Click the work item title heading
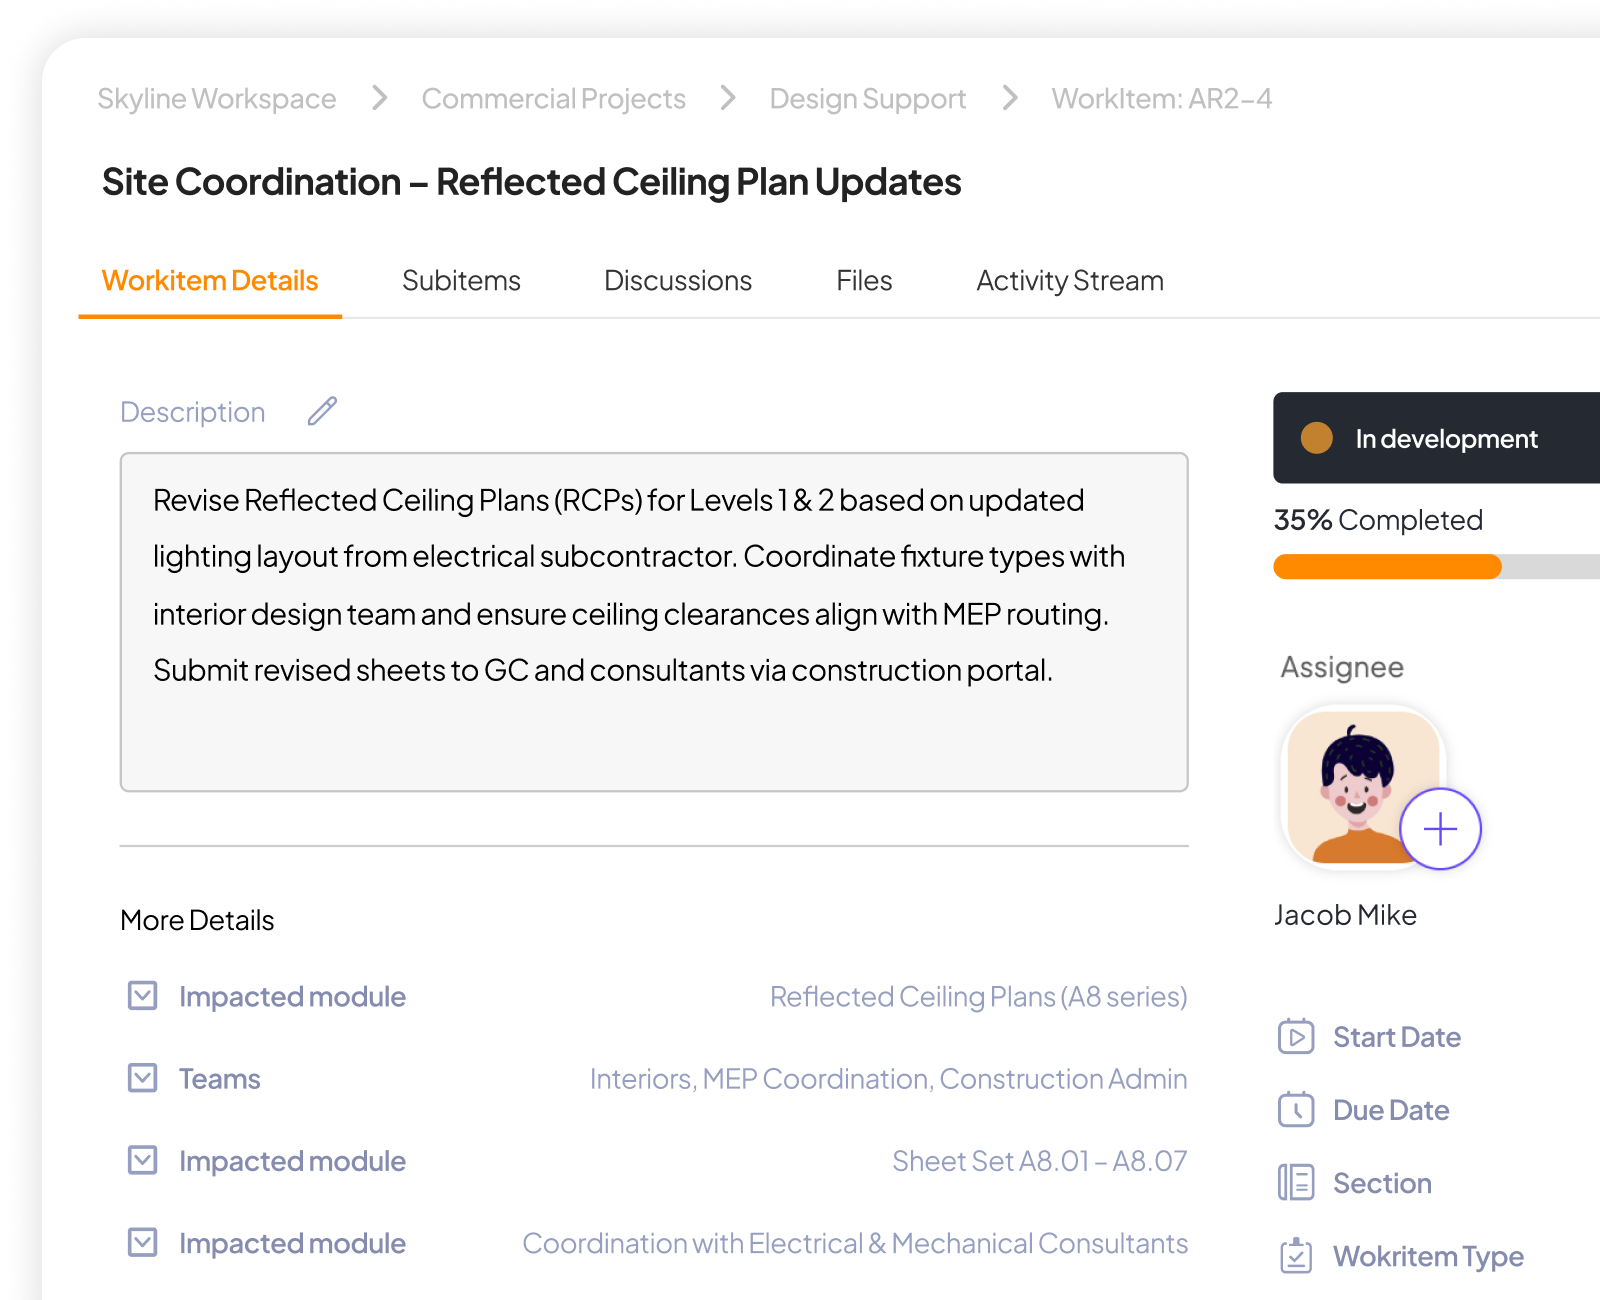This screenshot has width=1600, height=1300. tap(531, 182)
